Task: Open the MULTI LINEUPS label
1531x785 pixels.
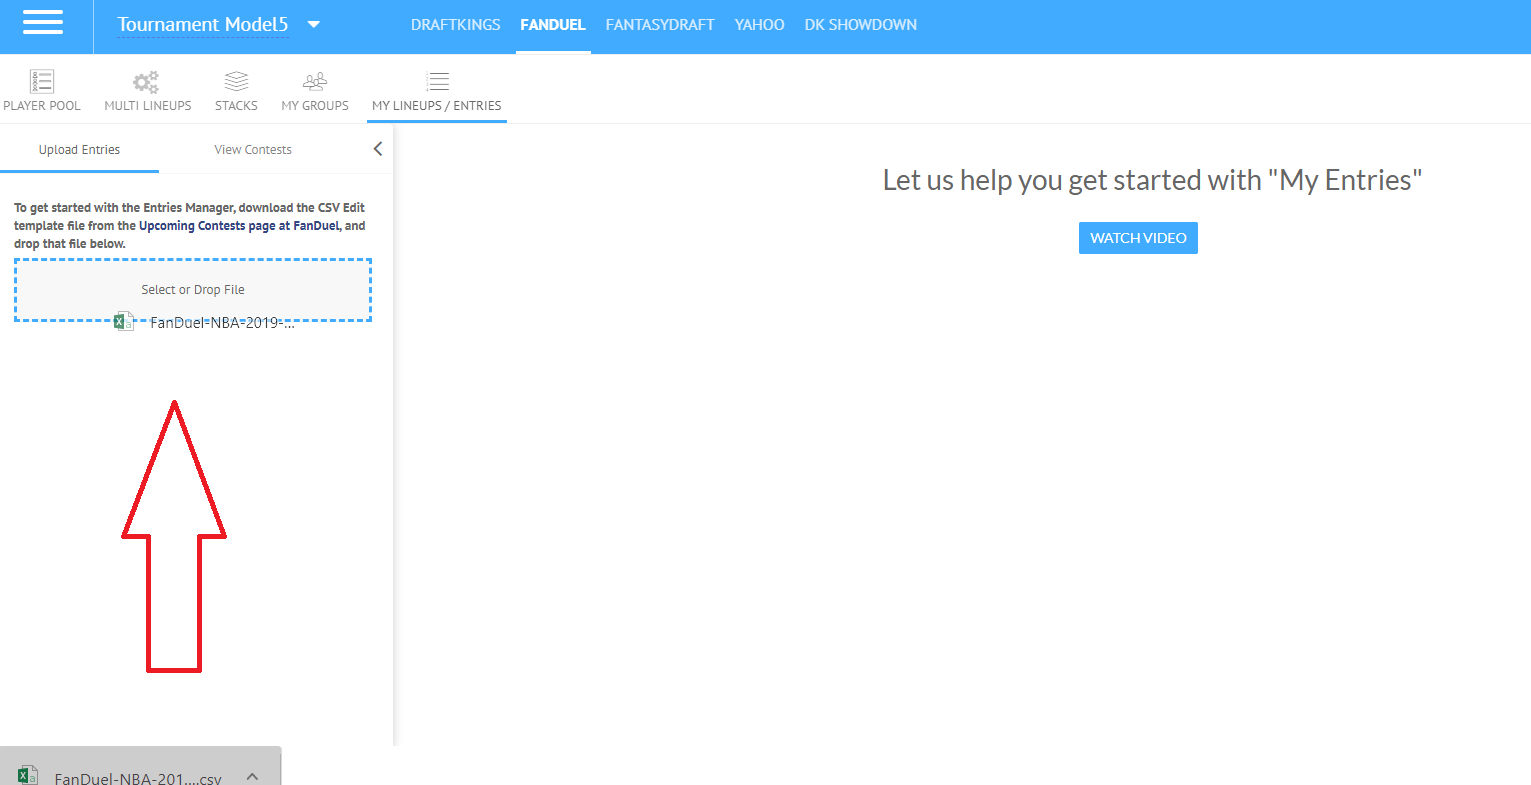Action: click(148, 105)
